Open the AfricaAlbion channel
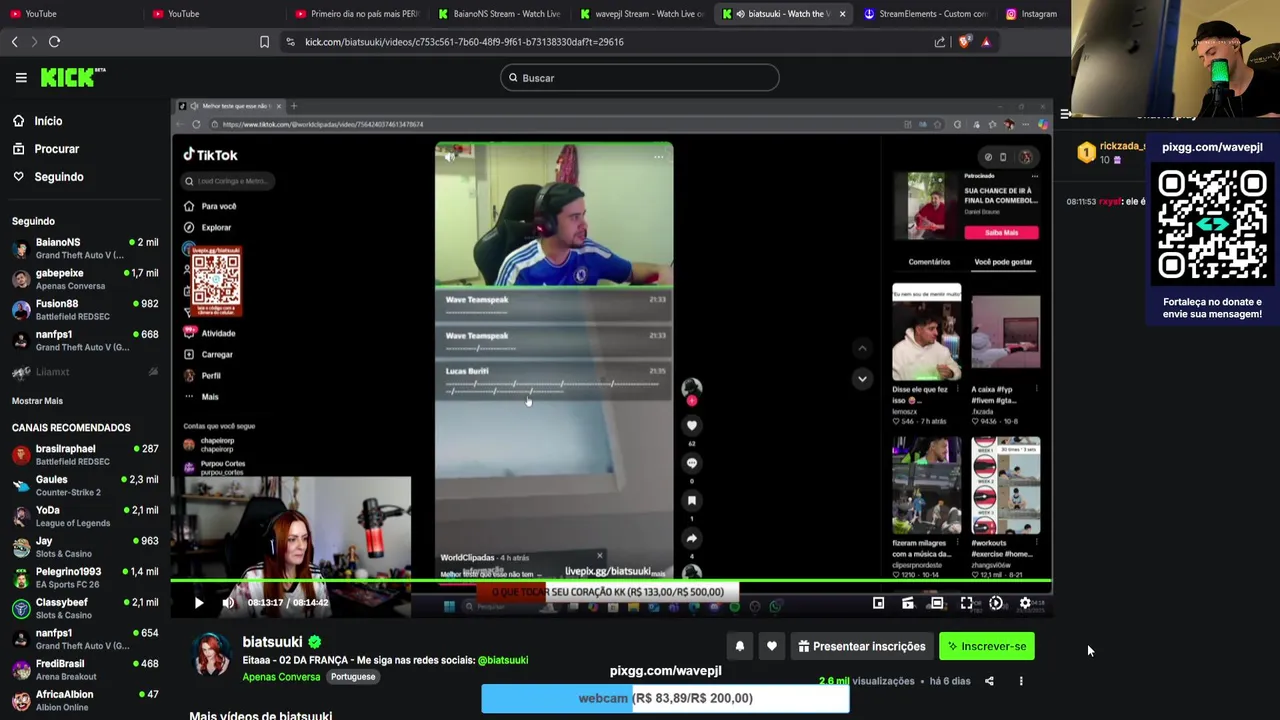The height and width of the screenshot is (720, 1280). [85, 700]
